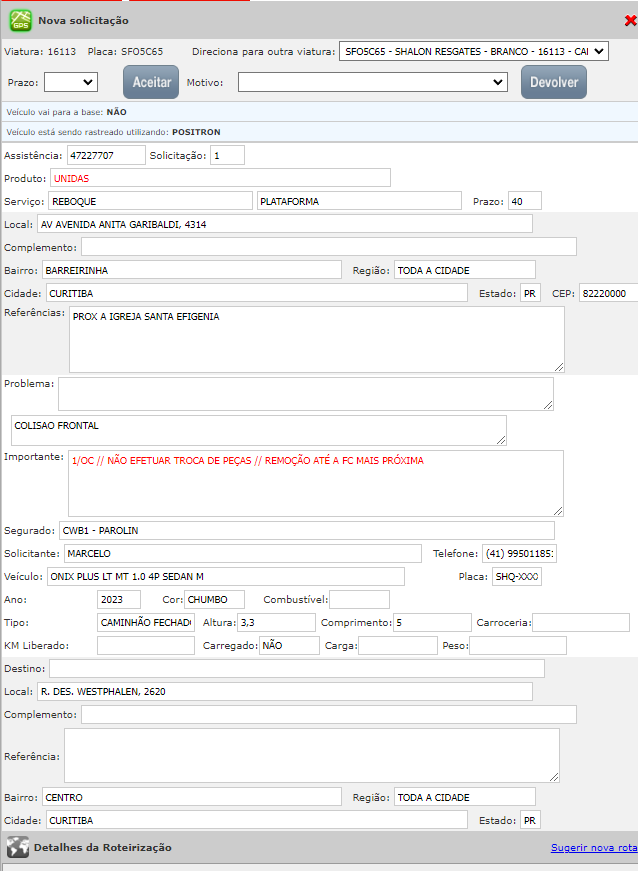Click the Veículo field showing ONIX PLUS

pos(225,576)
